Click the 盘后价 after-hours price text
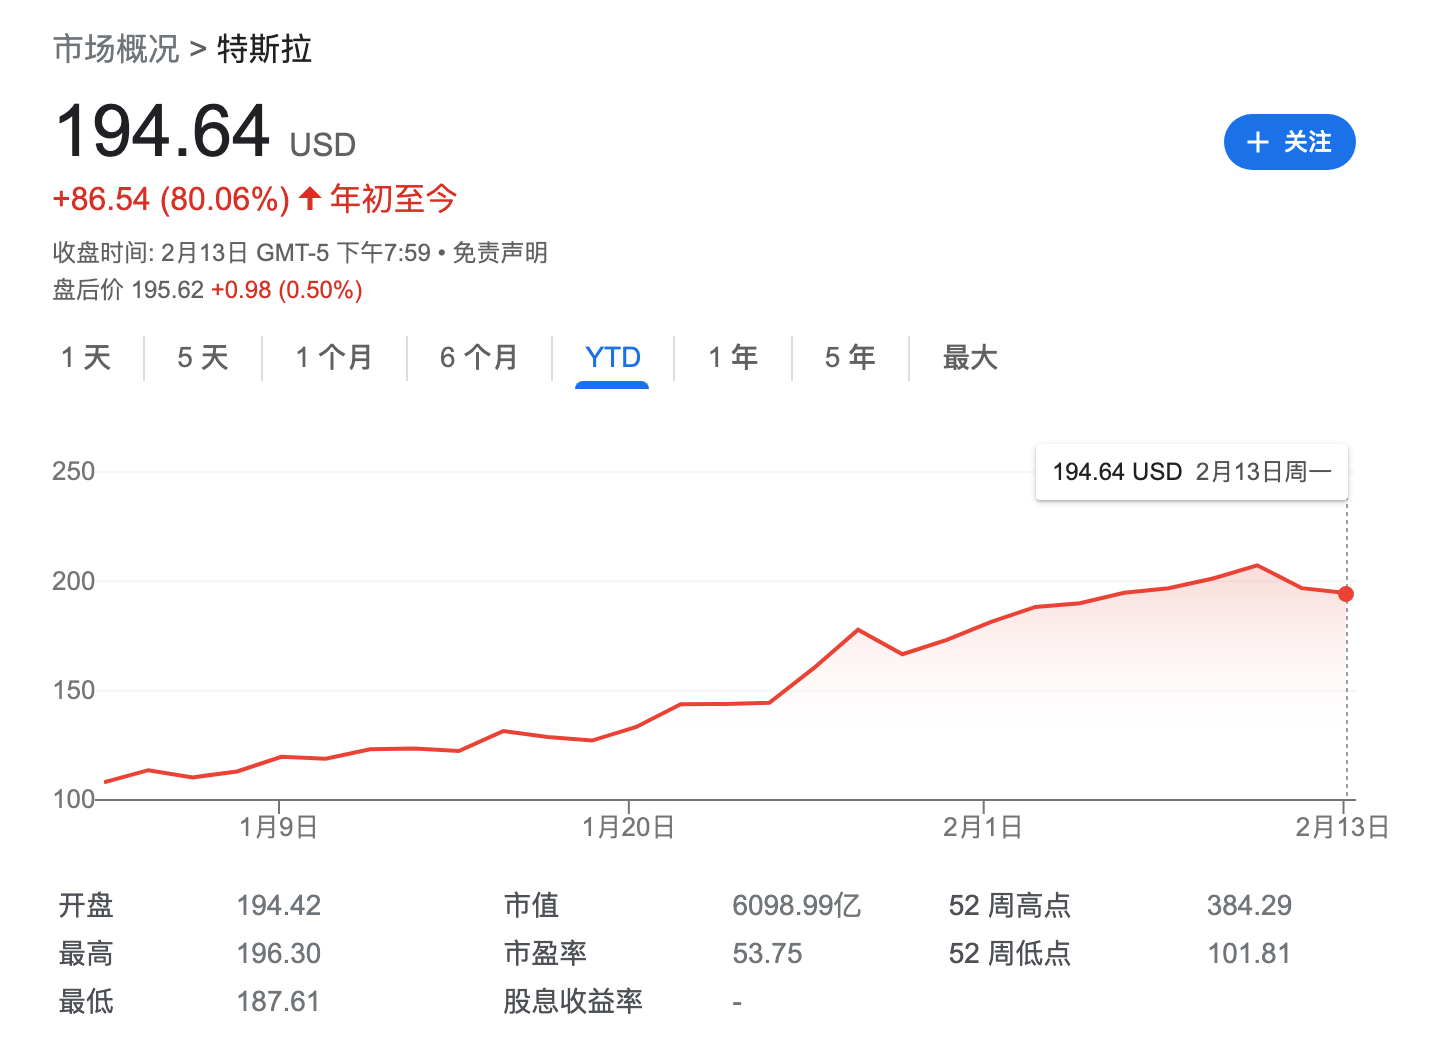The height and width of the screenshot is (1038, 1452). point(88,289)
